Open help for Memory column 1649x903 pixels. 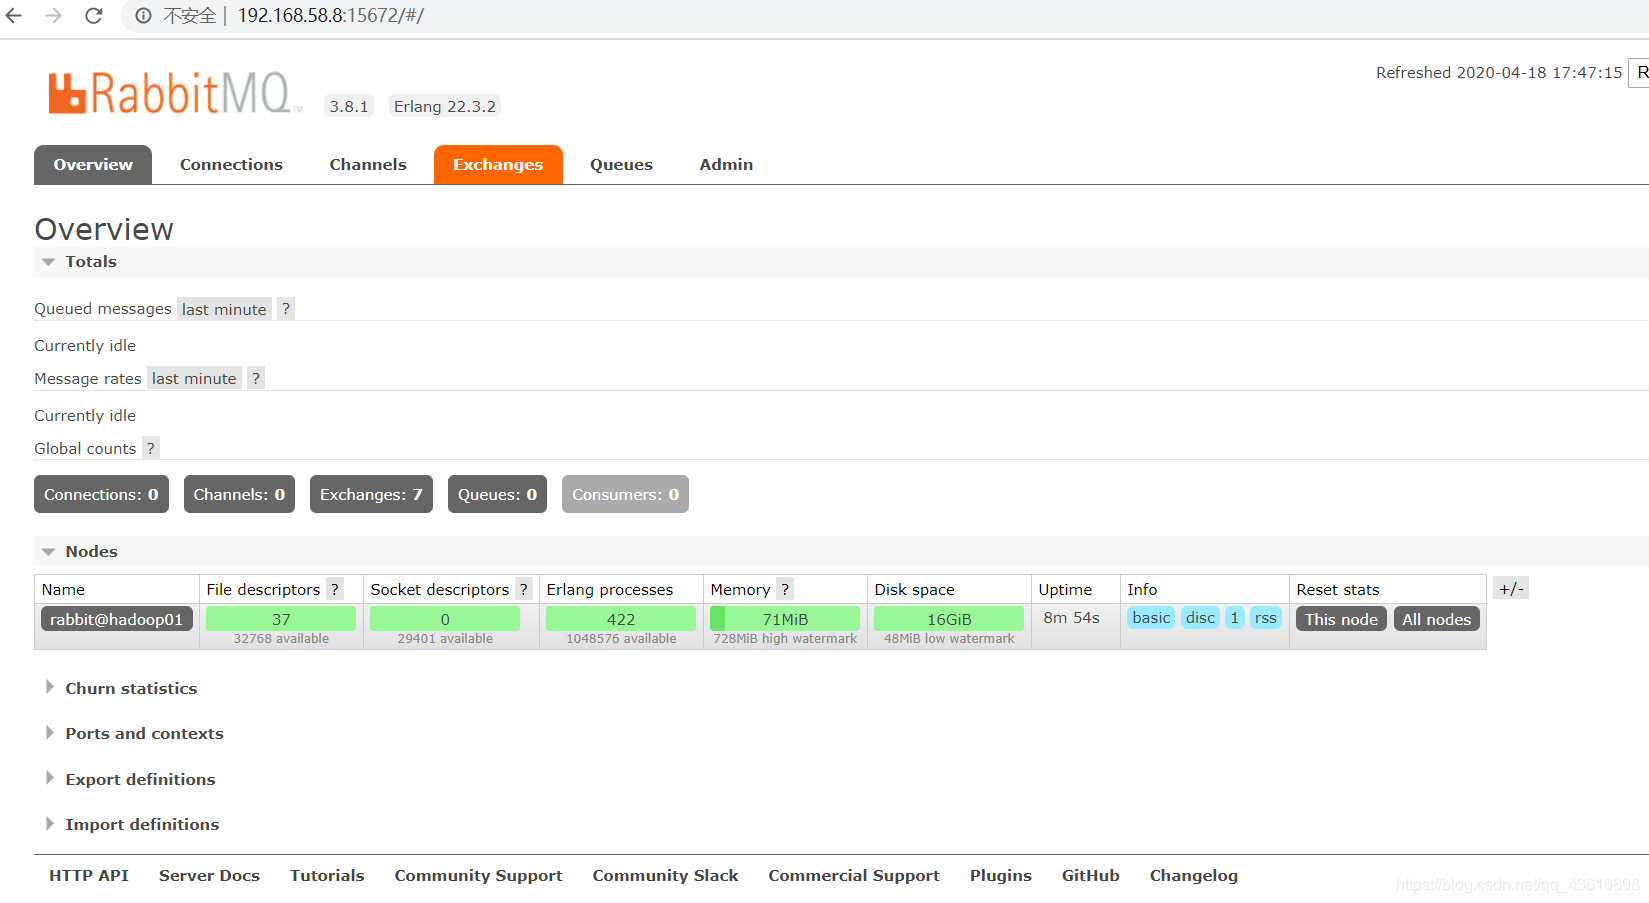pos(785,589)
